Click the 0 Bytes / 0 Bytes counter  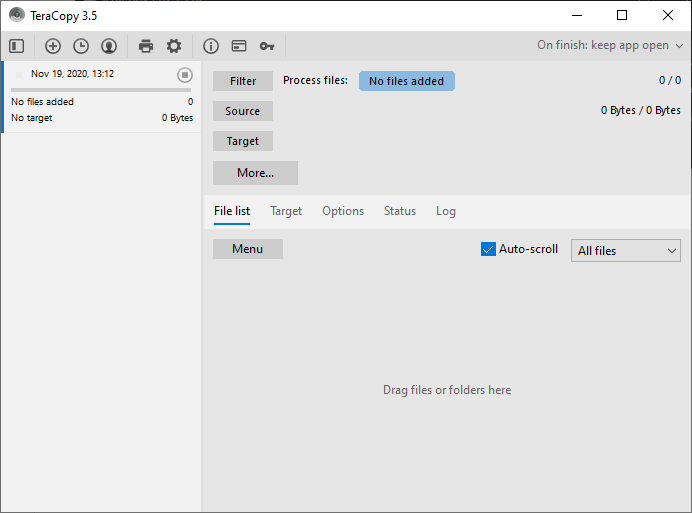click(640, 110)
